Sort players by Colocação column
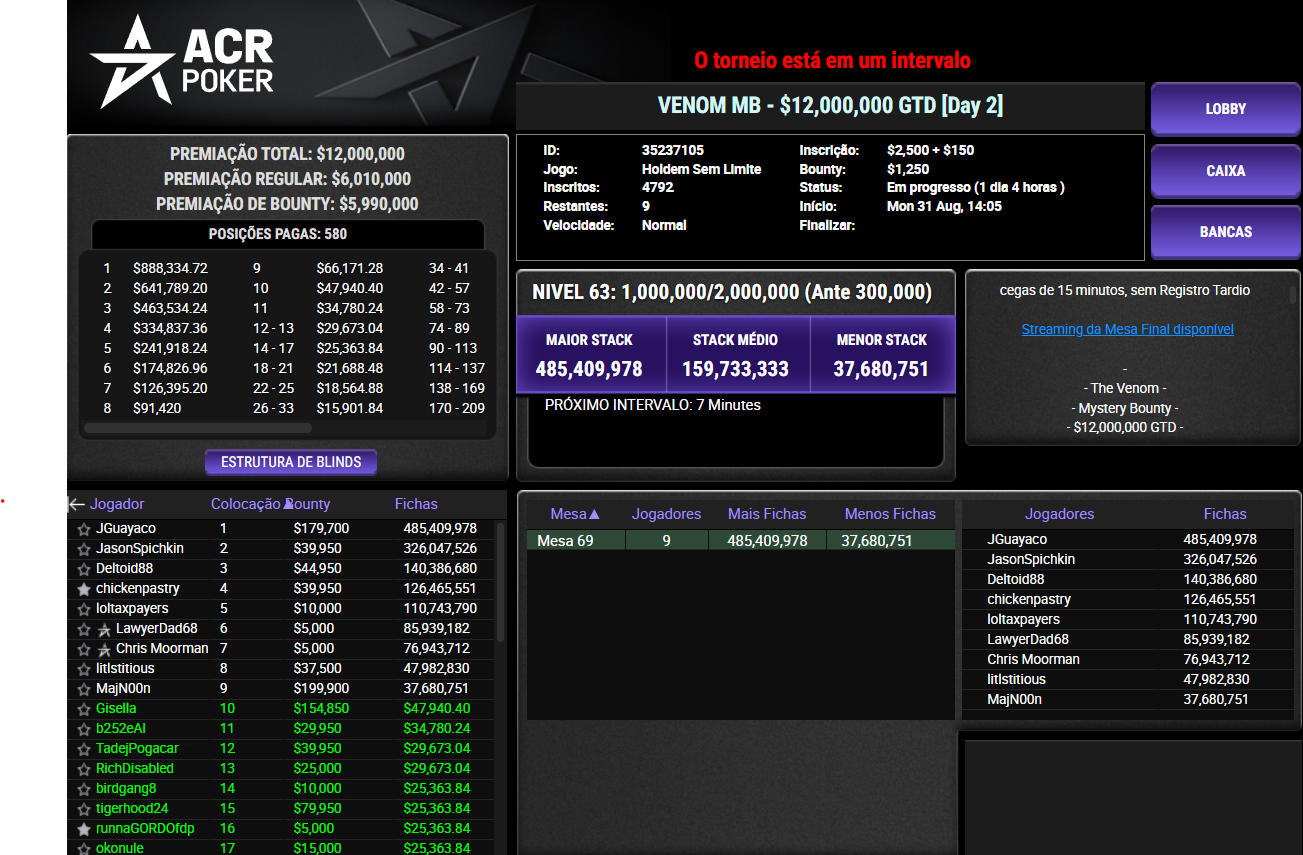 coord(246,504)
